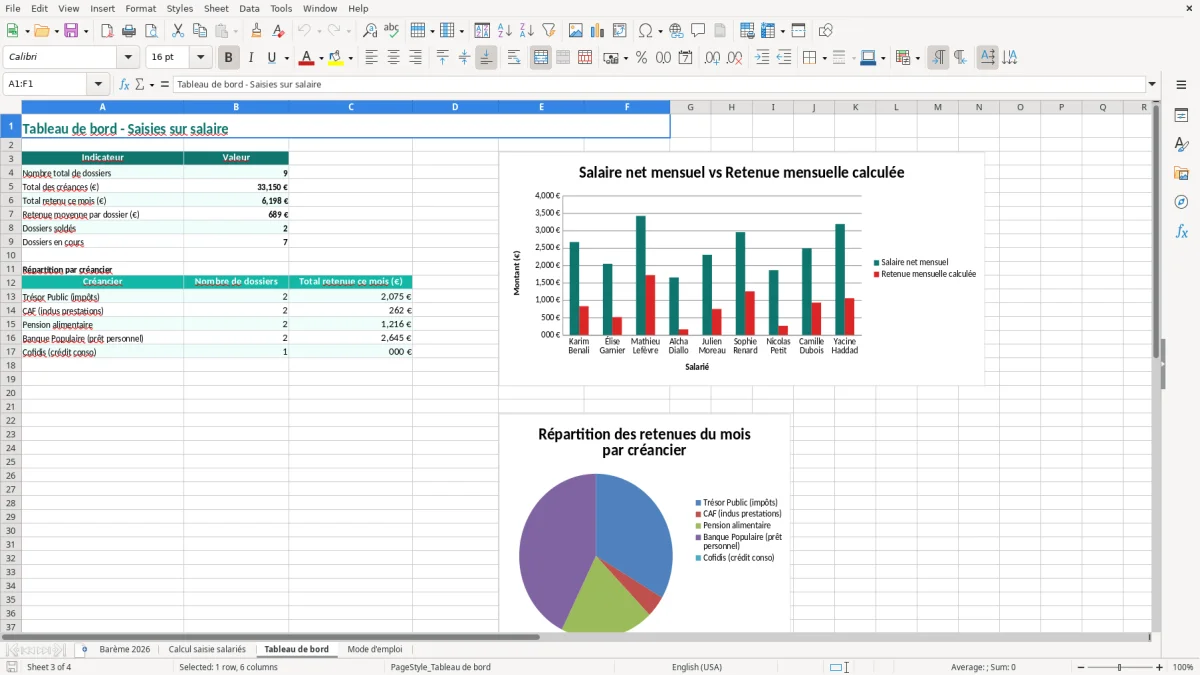This screenshot has height=675, width=1200.
Task: Switch to the Calcul saisie salariés tab
Action: 207,649
